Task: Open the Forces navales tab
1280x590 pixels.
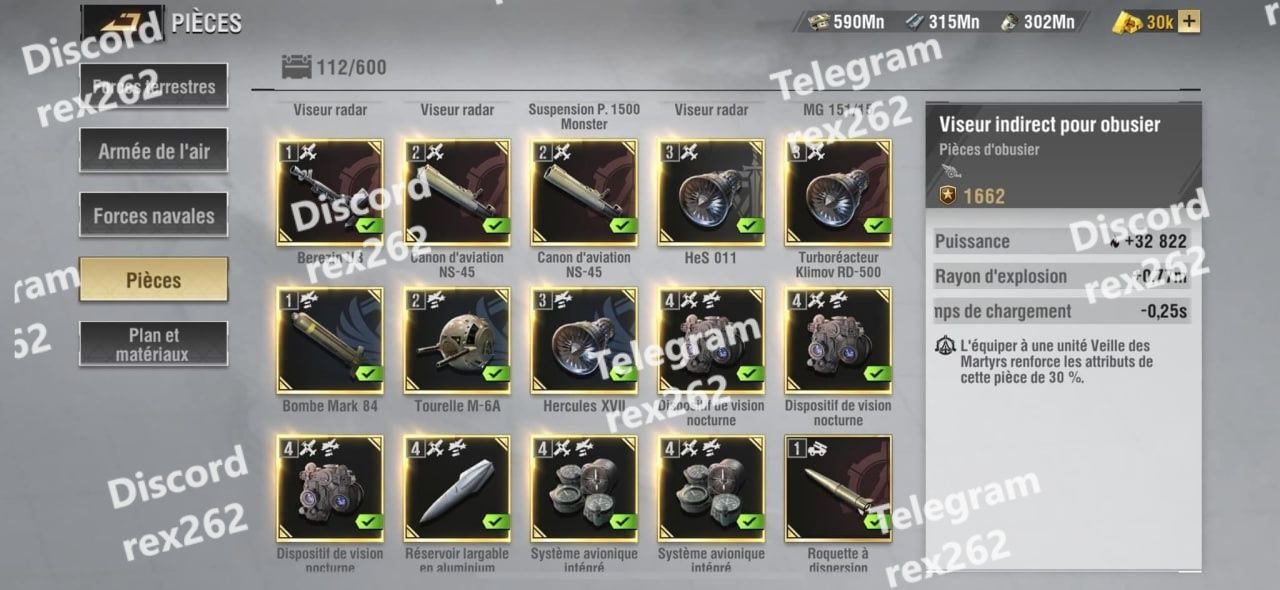Action: tap(154, 216)
